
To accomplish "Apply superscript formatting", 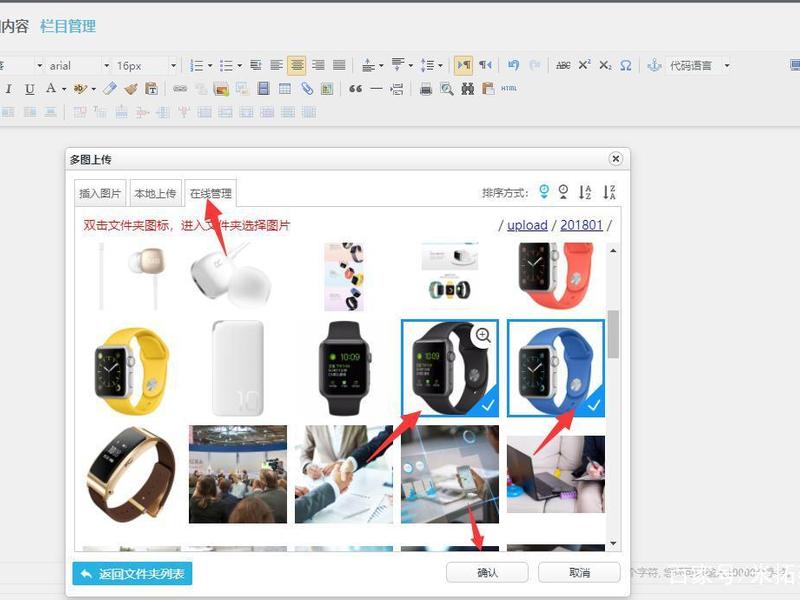I will 584,65.
